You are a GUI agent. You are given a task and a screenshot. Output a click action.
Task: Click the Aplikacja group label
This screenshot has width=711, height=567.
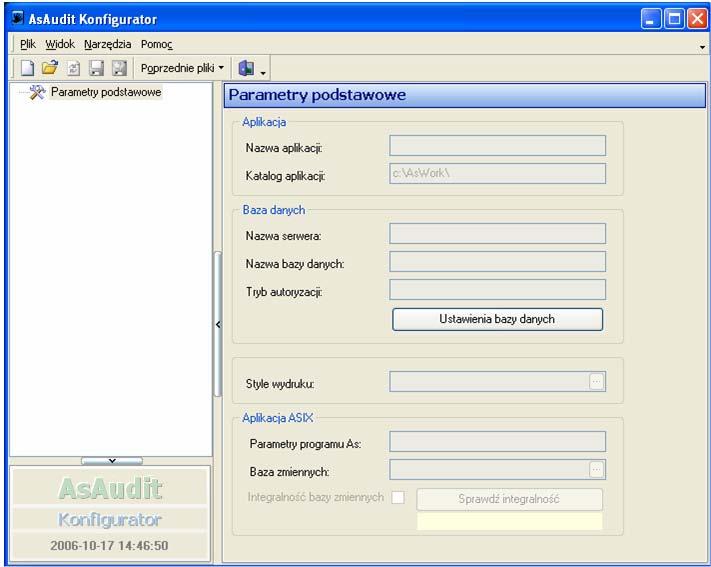[x=264, y=122]
